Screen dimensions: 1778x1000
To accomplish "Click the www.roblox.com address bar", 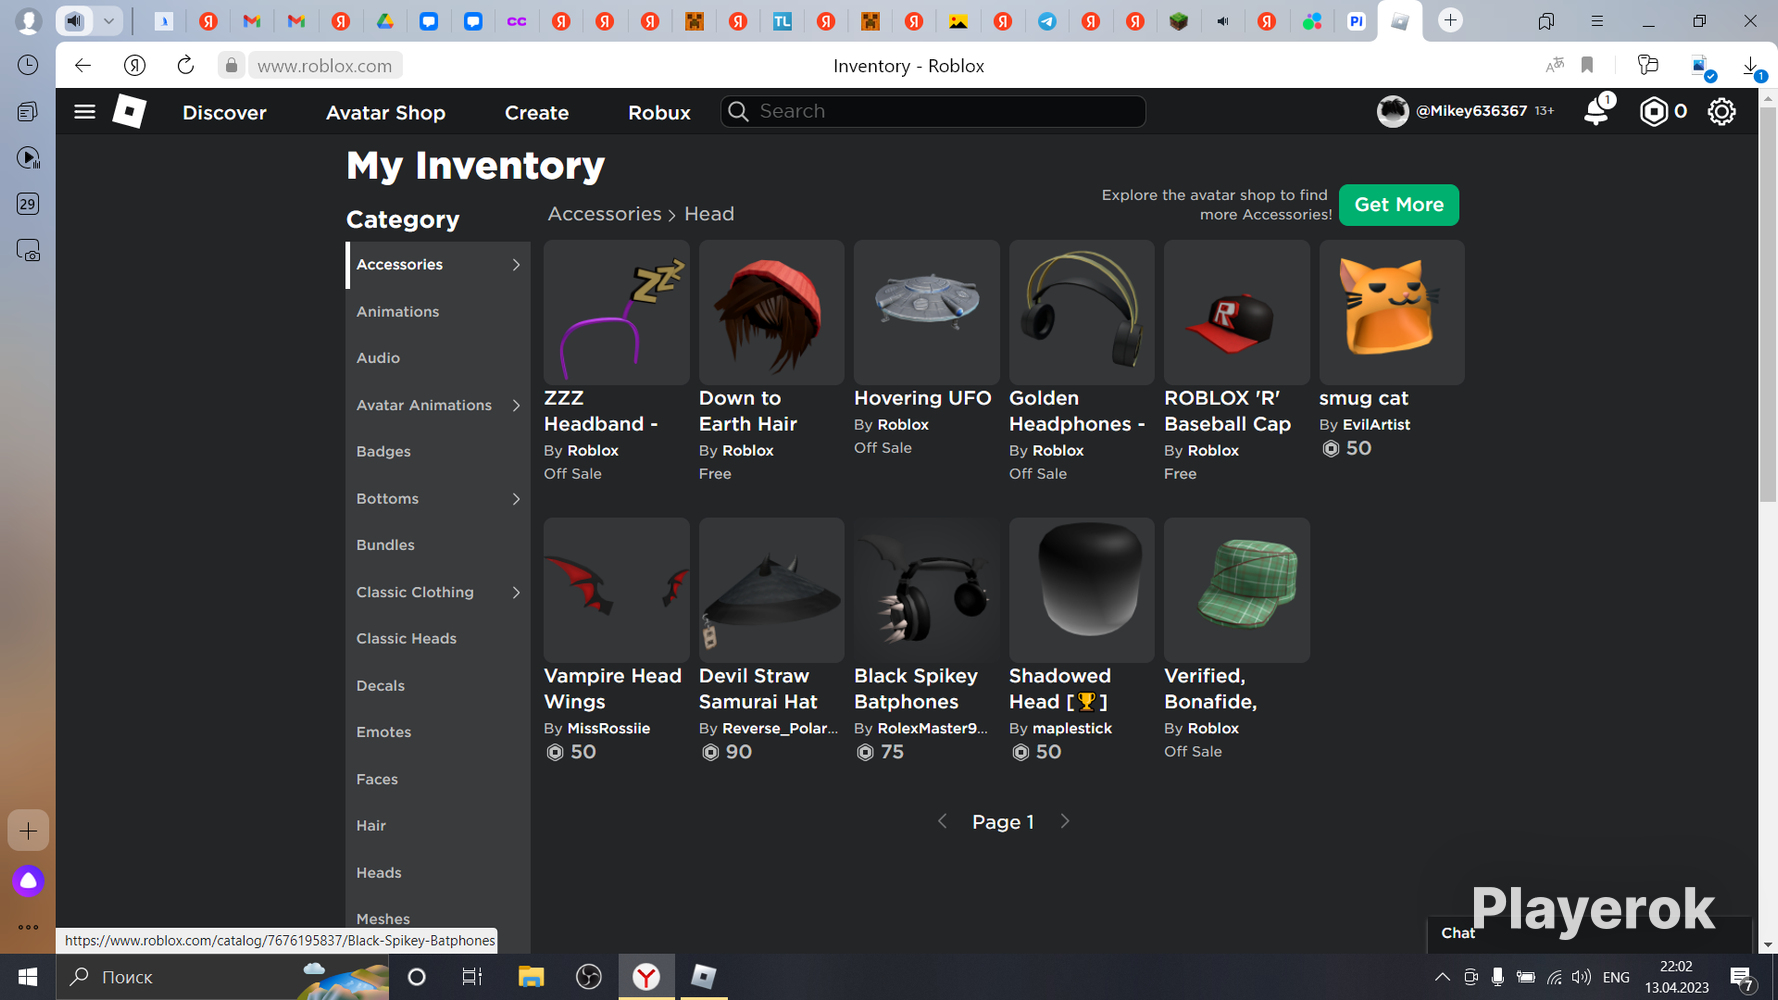I will click(325, 66).
